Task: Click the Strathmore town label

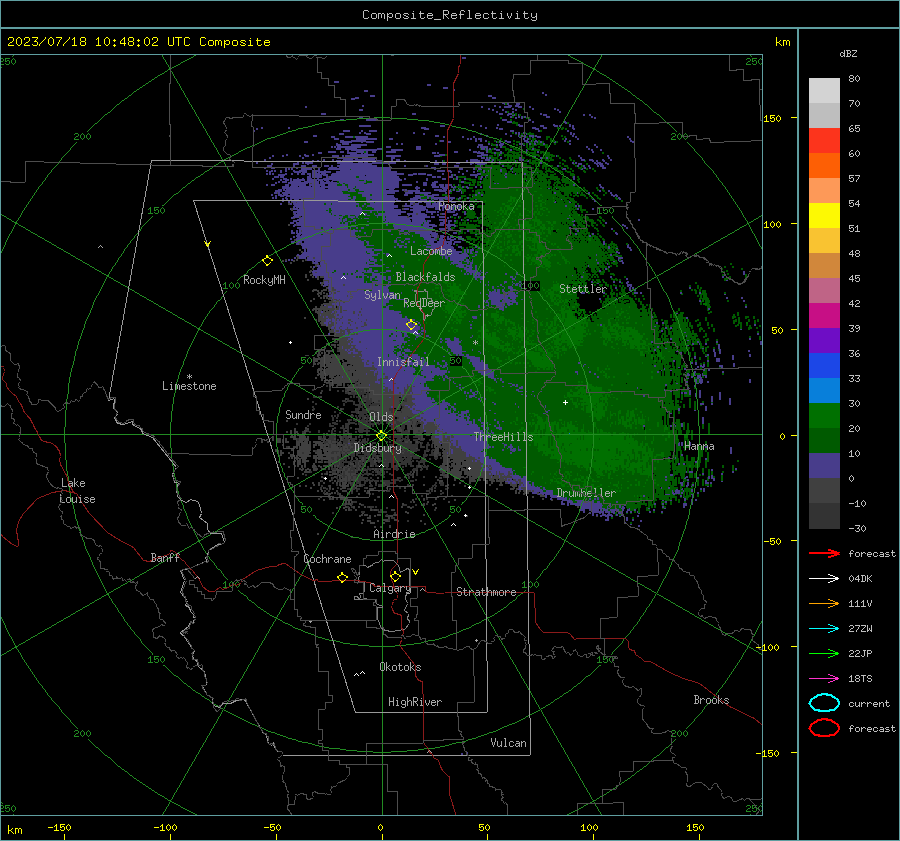Action: tap(486, 592)
